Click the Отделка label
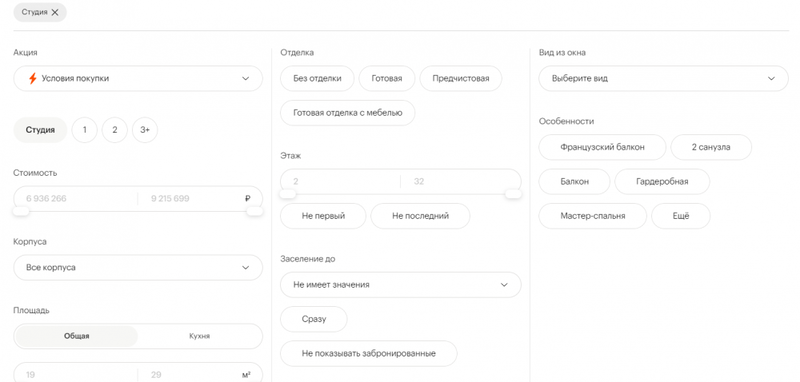800x382 pixels. click(x=297, y=53)
